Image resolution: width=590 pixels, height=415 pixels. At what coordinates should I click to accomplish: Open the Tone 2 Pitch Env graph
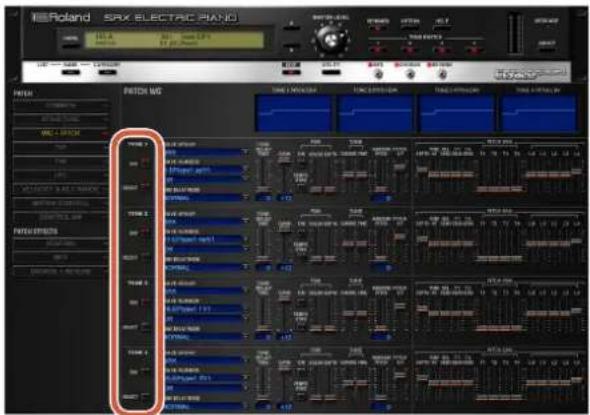375,113
